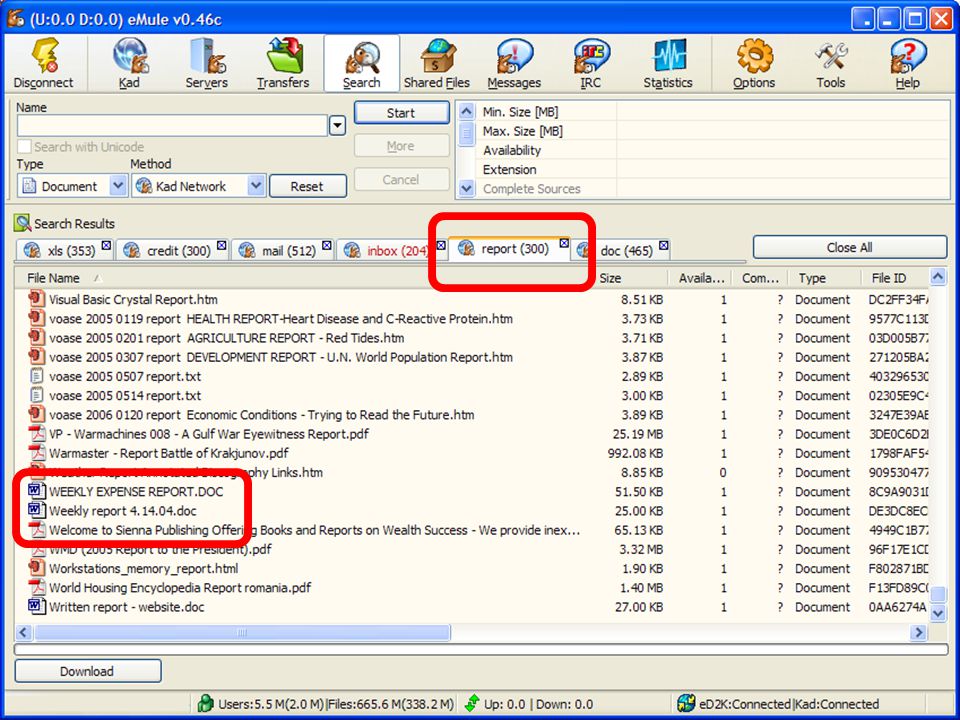Sort results by Size column header
This screenshot has height=720, width=960.
point(630,278)
